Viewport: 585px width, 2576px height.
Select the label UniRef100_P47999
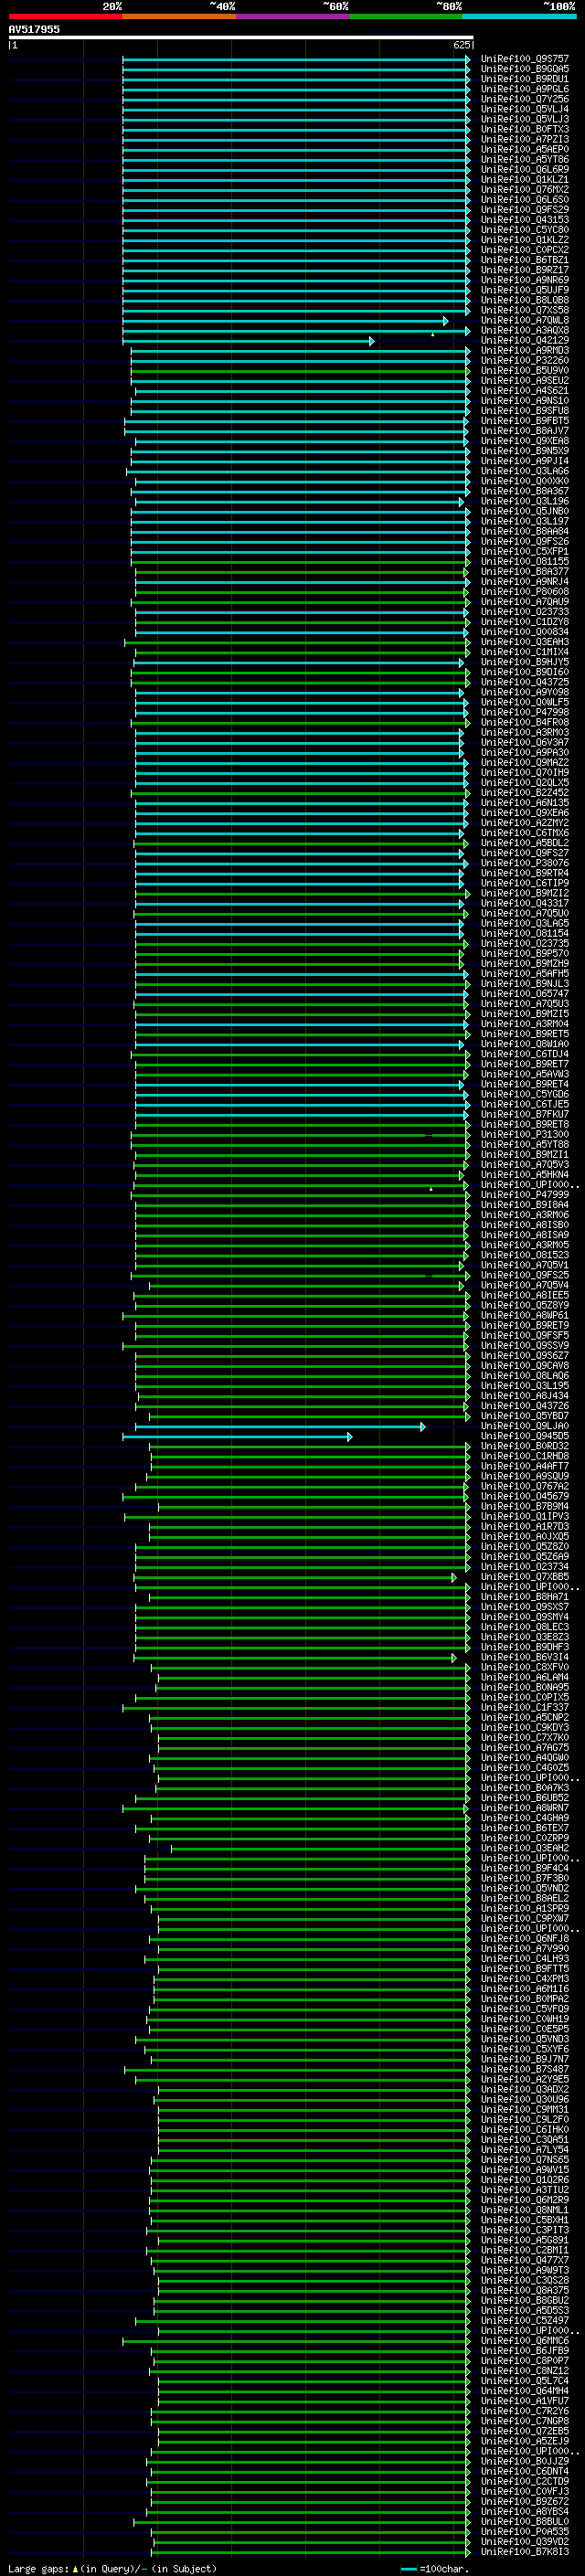point(525,1194)
